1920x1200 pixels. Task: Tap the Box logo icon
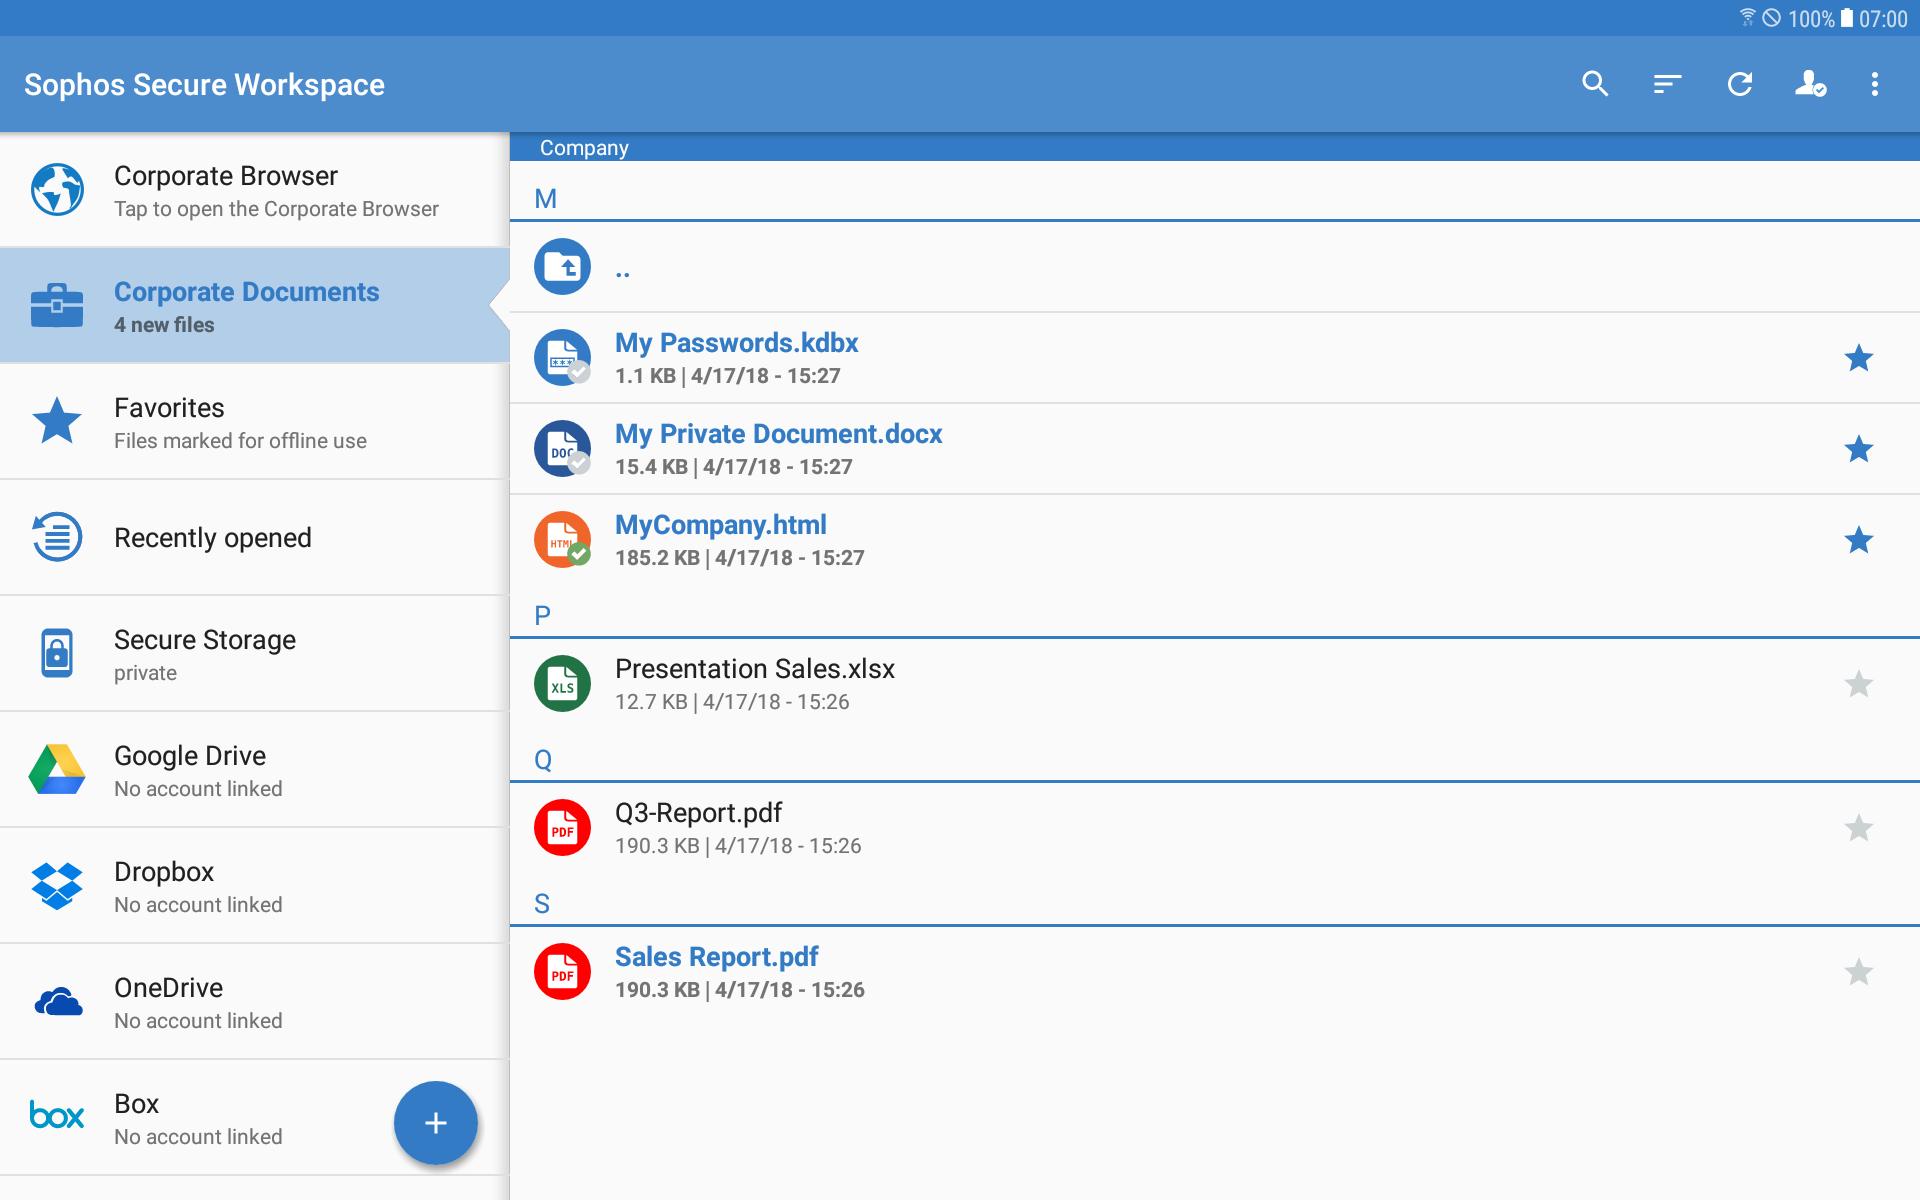pyautogui.click(x=57, y=1116)
